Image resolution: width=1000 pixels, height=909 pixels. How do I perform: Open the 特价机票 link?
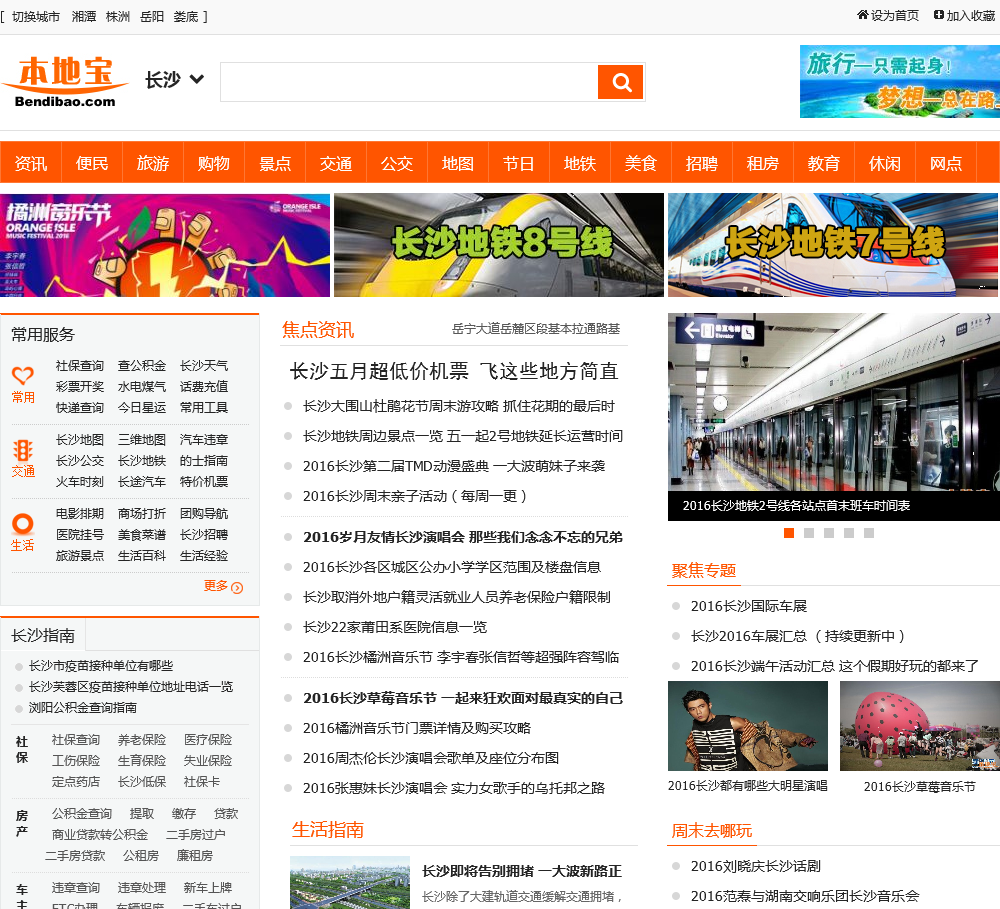203,482
